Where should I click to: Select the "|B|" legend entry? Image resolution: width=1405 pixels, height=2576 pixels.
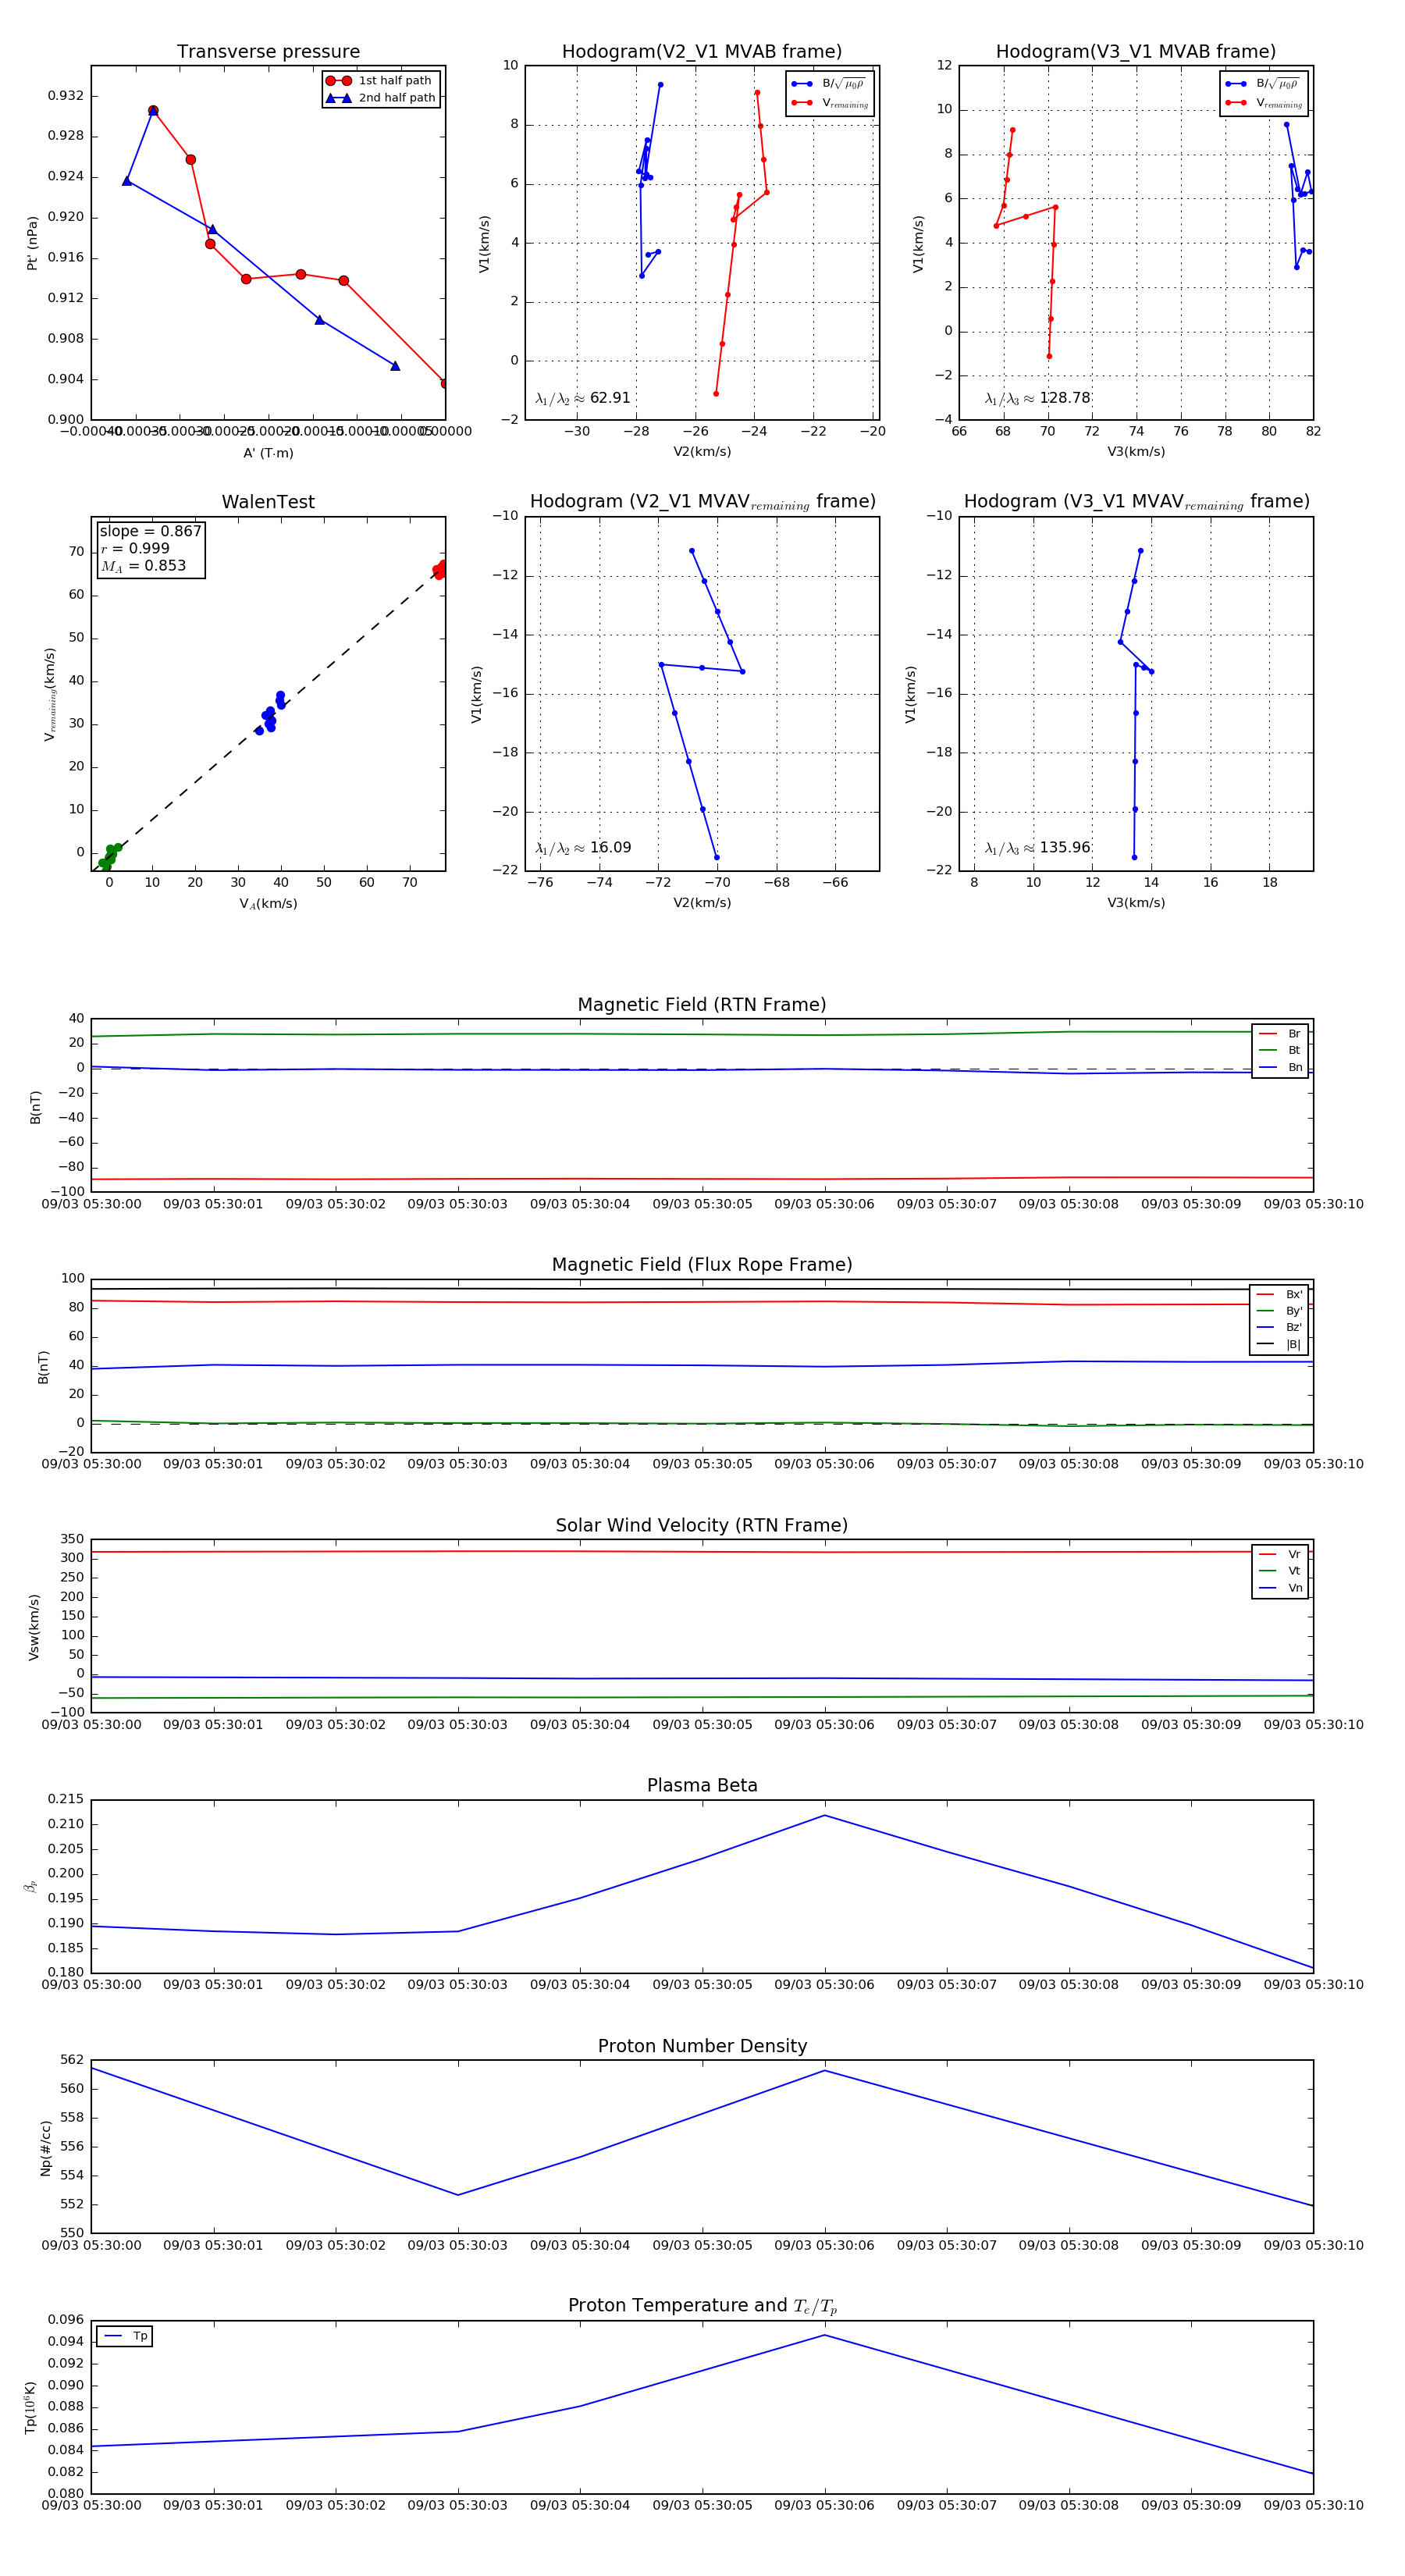tap(1279, 1344)
